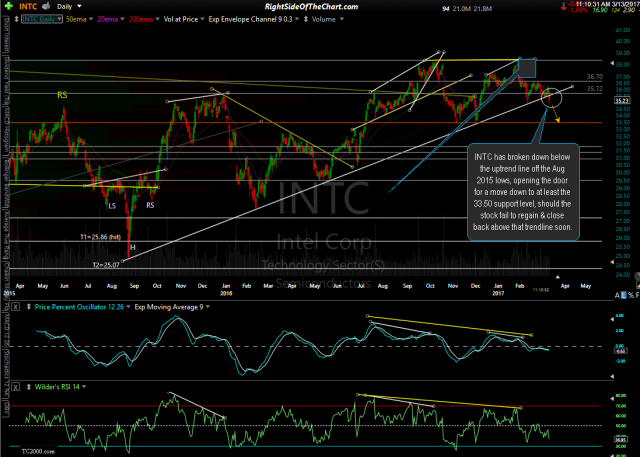This screenshot has width=640, height=457.
Task: Click the yellow RS chart label
Action: [x=62, y=95]
